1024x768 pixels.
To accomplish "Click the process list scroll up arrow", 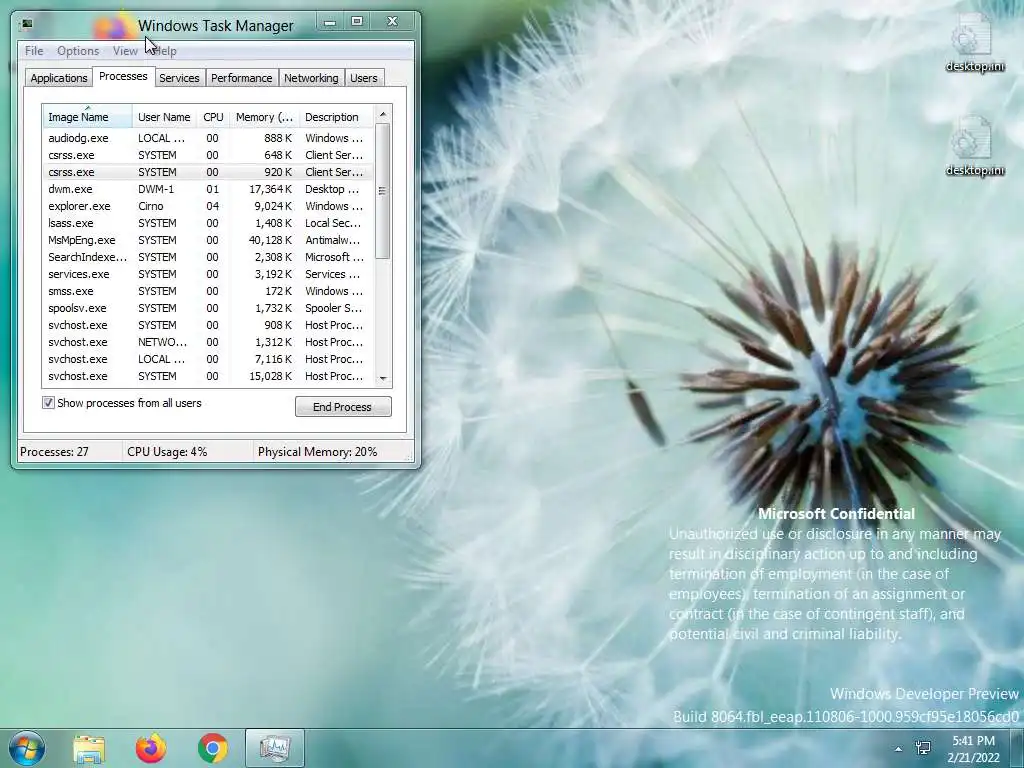I will 383,114.
